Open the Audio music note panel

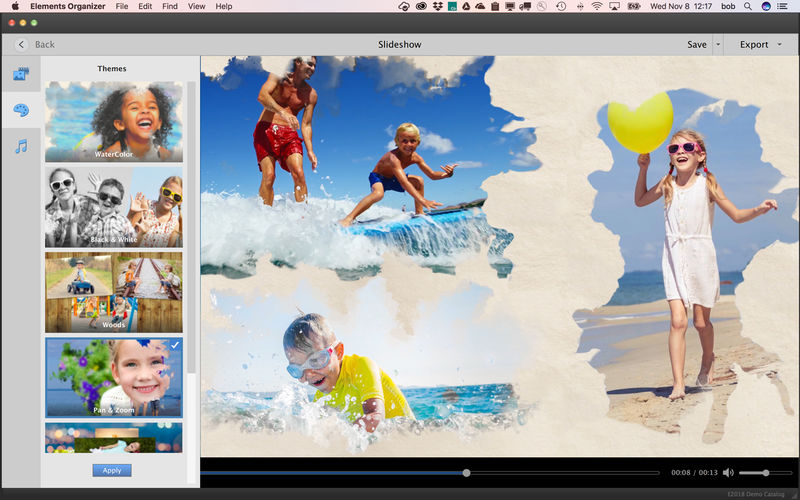(x=20, y=146)
